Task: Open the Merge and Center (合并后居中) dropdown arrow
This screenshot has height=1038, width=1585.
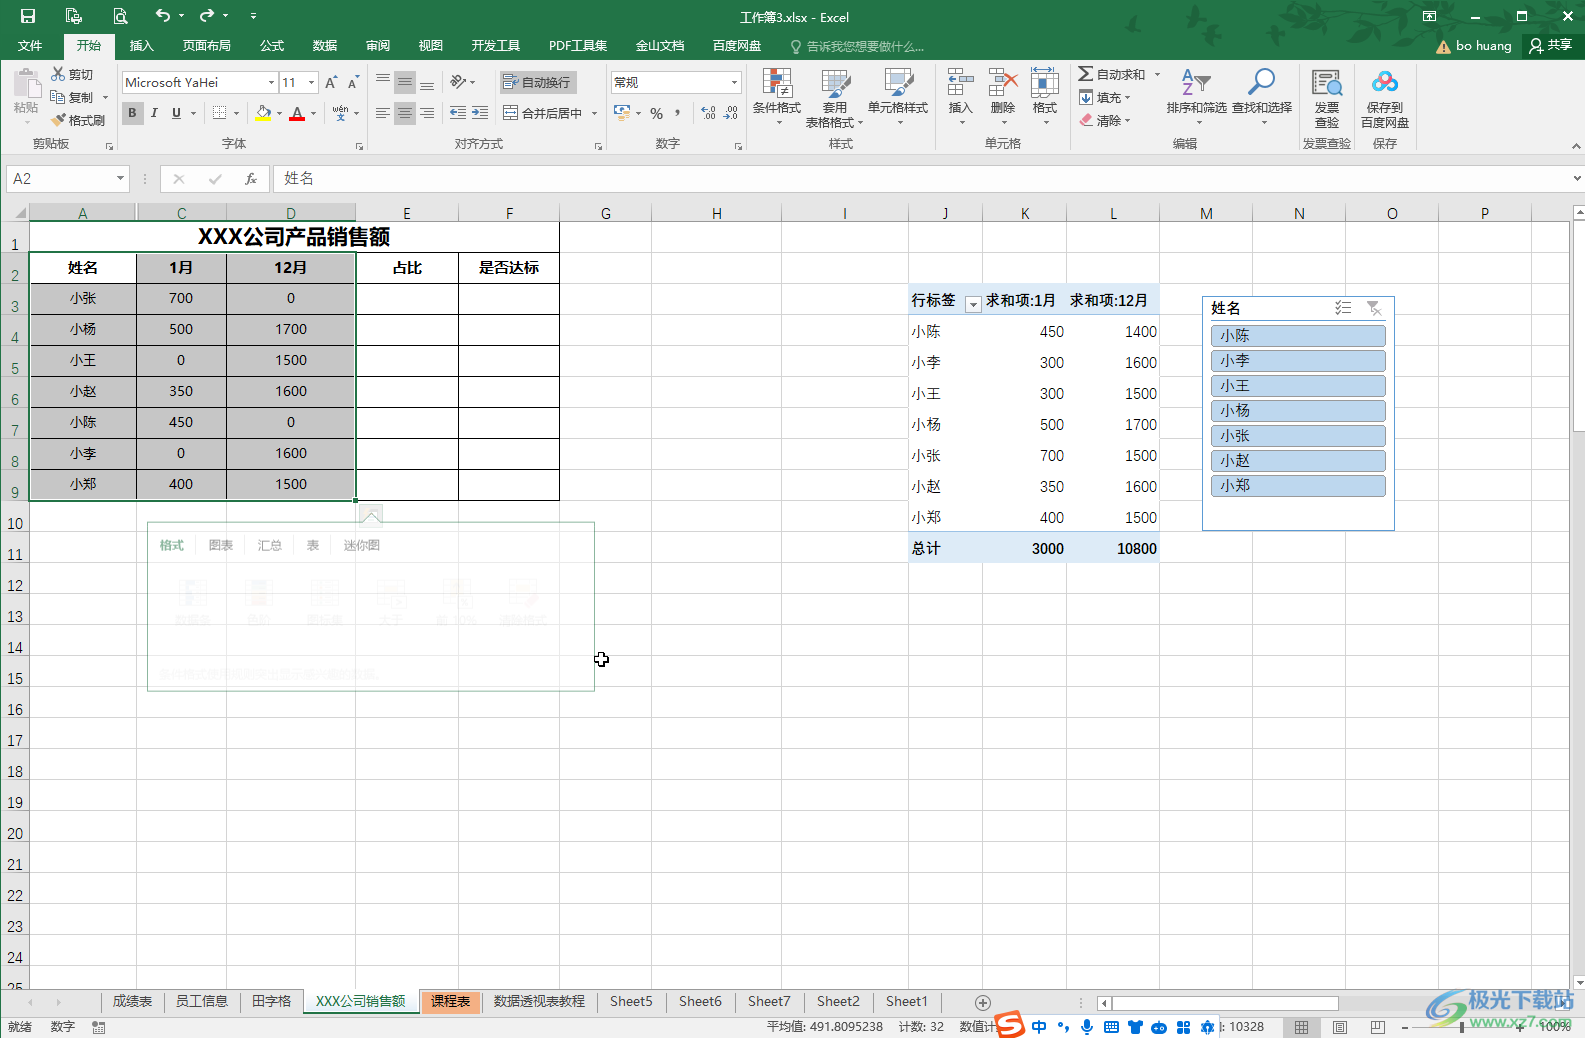Action: [x=594, y=113]
